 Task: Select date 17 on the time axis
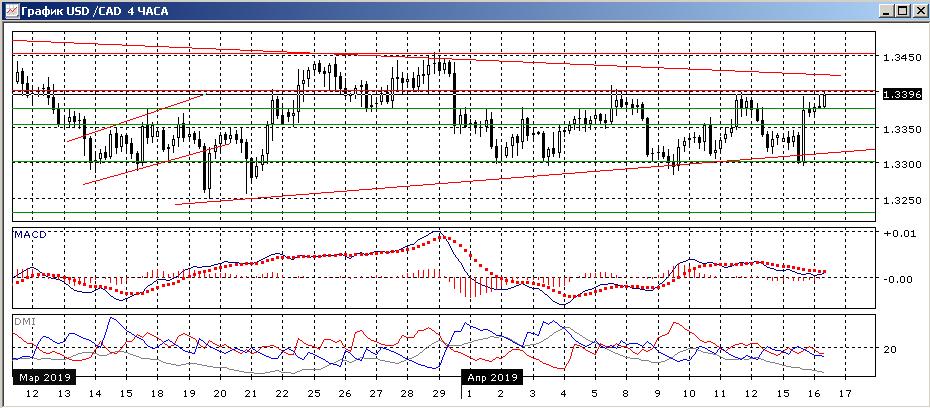click(x=845, y=395)
